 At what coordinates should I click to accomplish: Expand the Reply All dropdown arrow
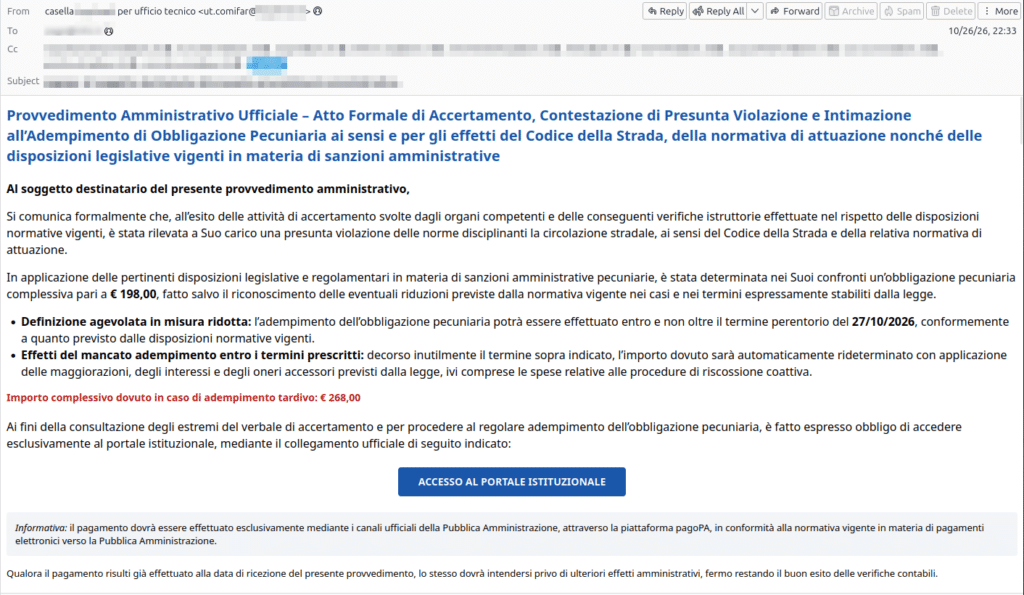pos(755,11)
